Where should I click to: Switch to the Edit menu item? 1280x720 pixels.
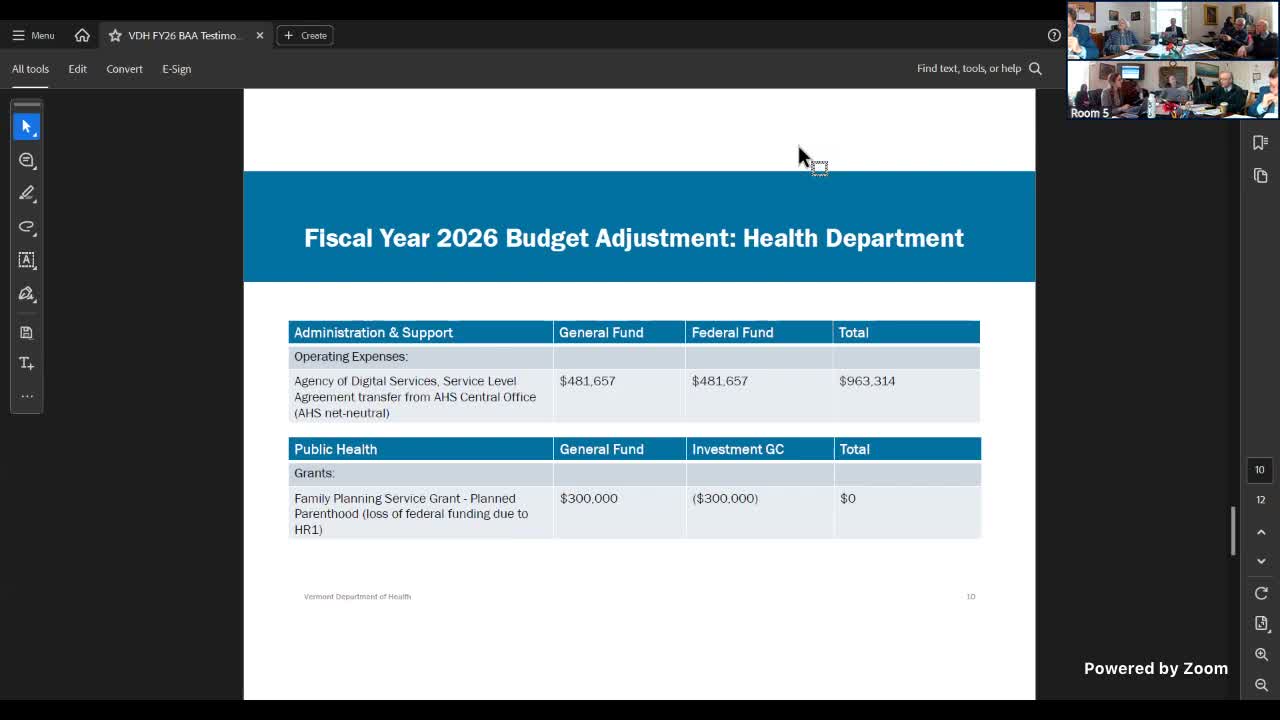pyautogui.click(x=77, y=69)
